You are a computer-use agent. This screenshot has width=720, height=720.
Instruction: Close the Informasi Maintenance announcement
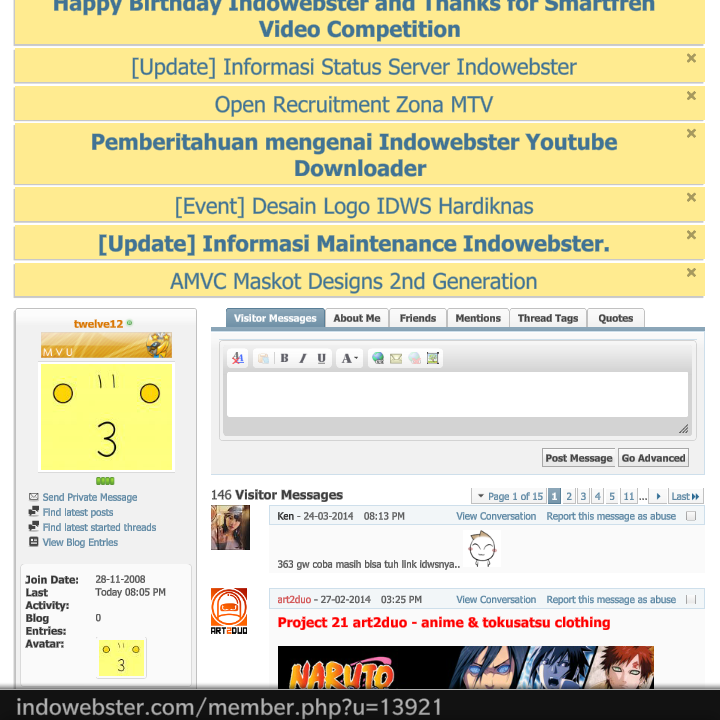click(691, 235)
